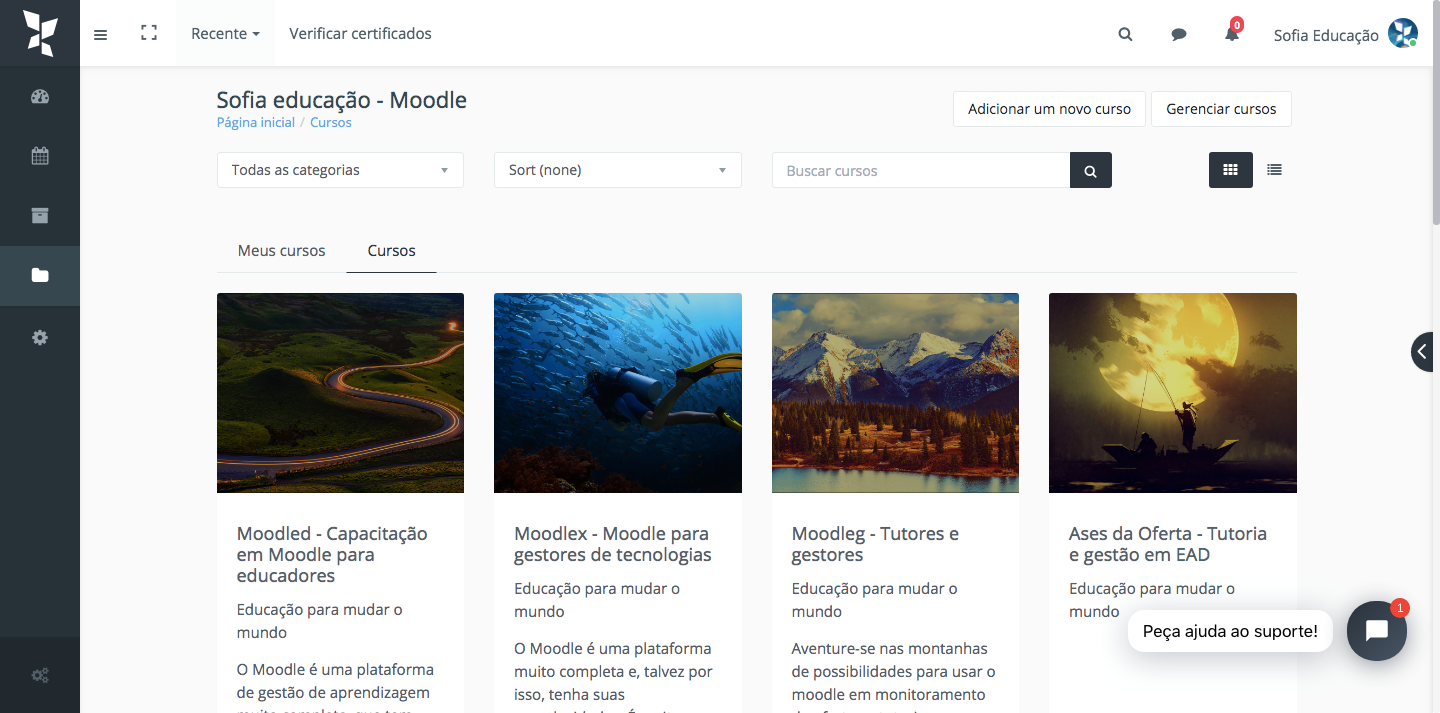Click the site logo in the sidebar

[40, 33]
